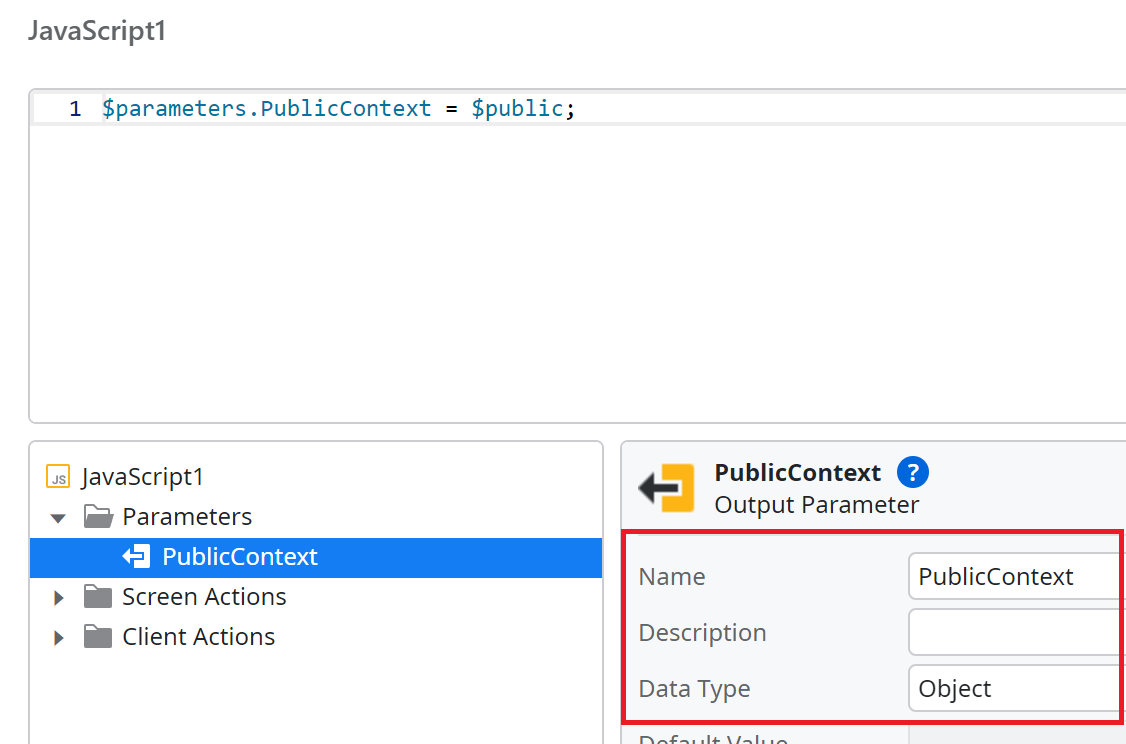This screenshot has height=744, width=1126.
Task: Click the PublicContext title in properties panel
Action: click(797, 472)
